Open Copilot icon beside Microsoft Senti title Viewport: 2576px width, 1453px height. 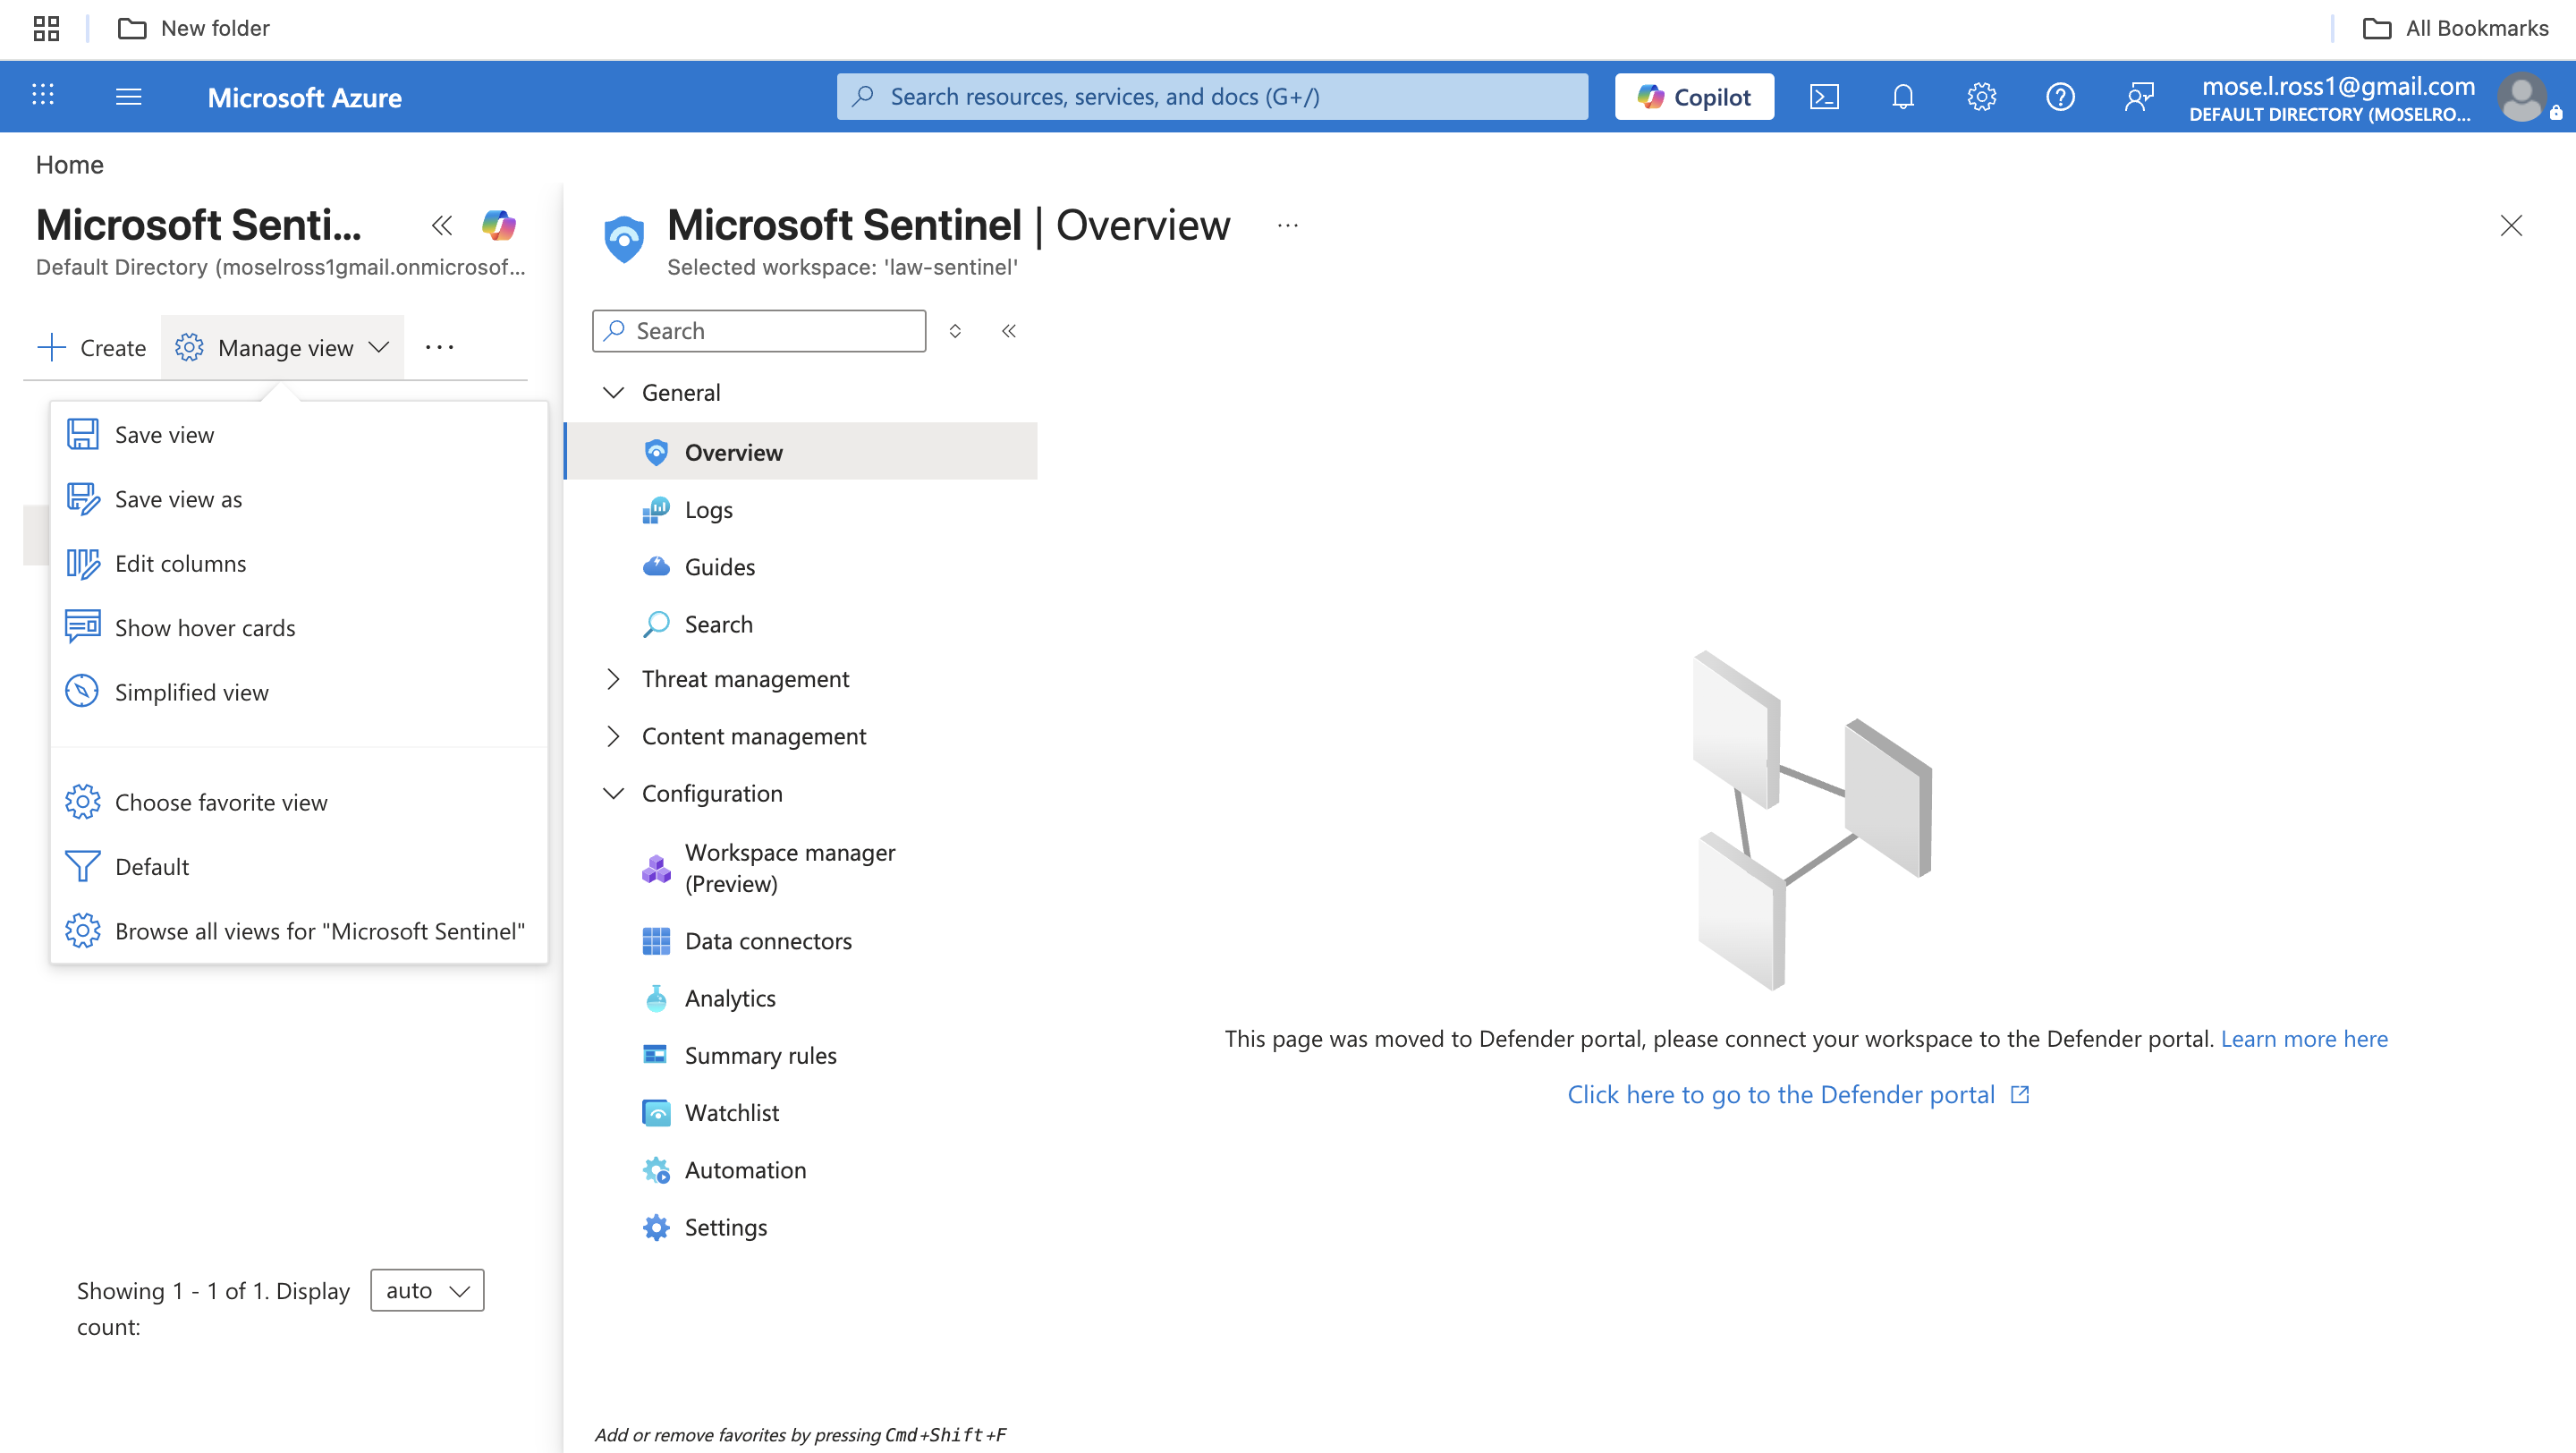click(499, 225)
